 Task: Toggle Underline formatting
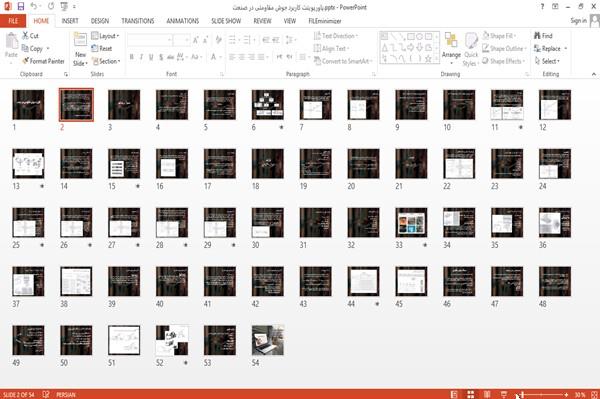[x=151, y=57]
